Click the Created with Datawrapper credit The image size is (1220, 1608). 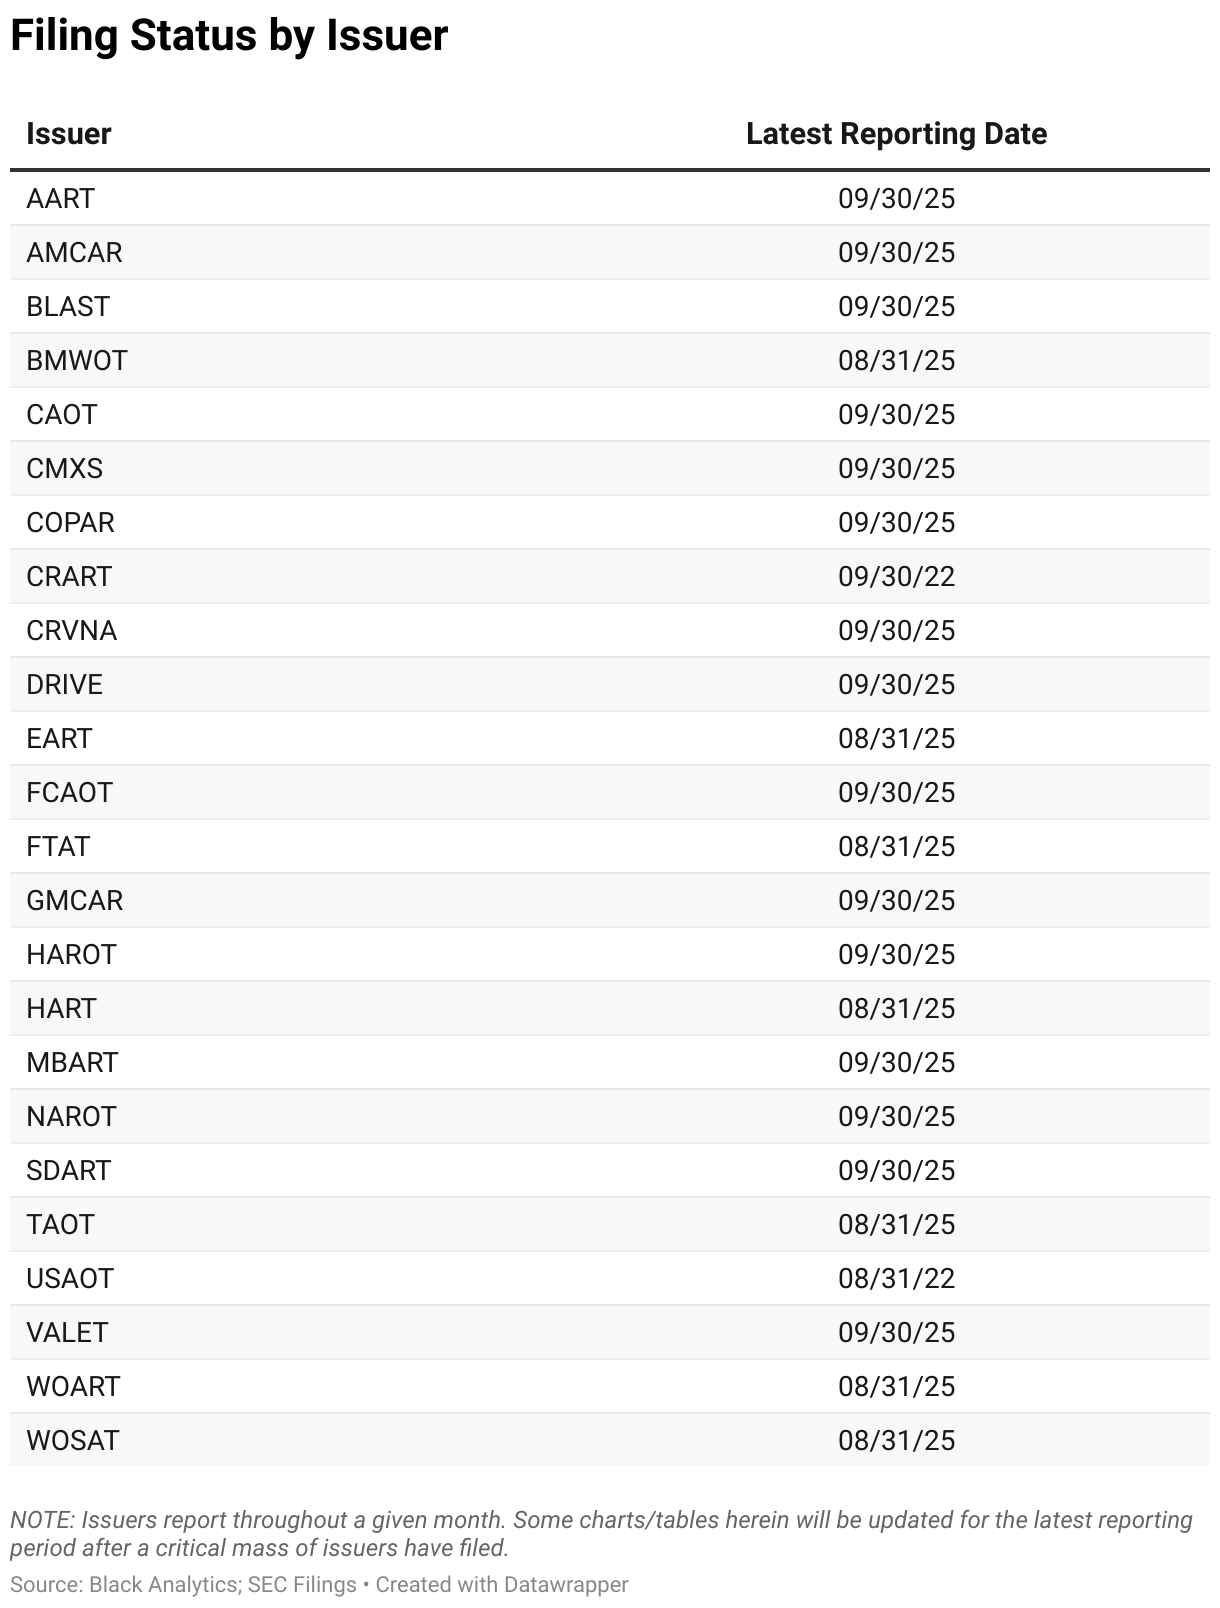point(502,1584)
